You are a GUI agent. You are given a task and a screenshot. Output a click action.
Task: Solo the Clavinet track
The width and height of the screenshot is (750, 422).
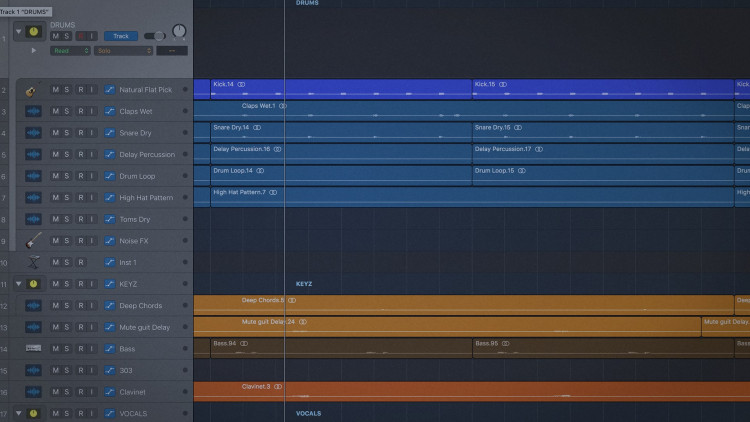point(66,392)
